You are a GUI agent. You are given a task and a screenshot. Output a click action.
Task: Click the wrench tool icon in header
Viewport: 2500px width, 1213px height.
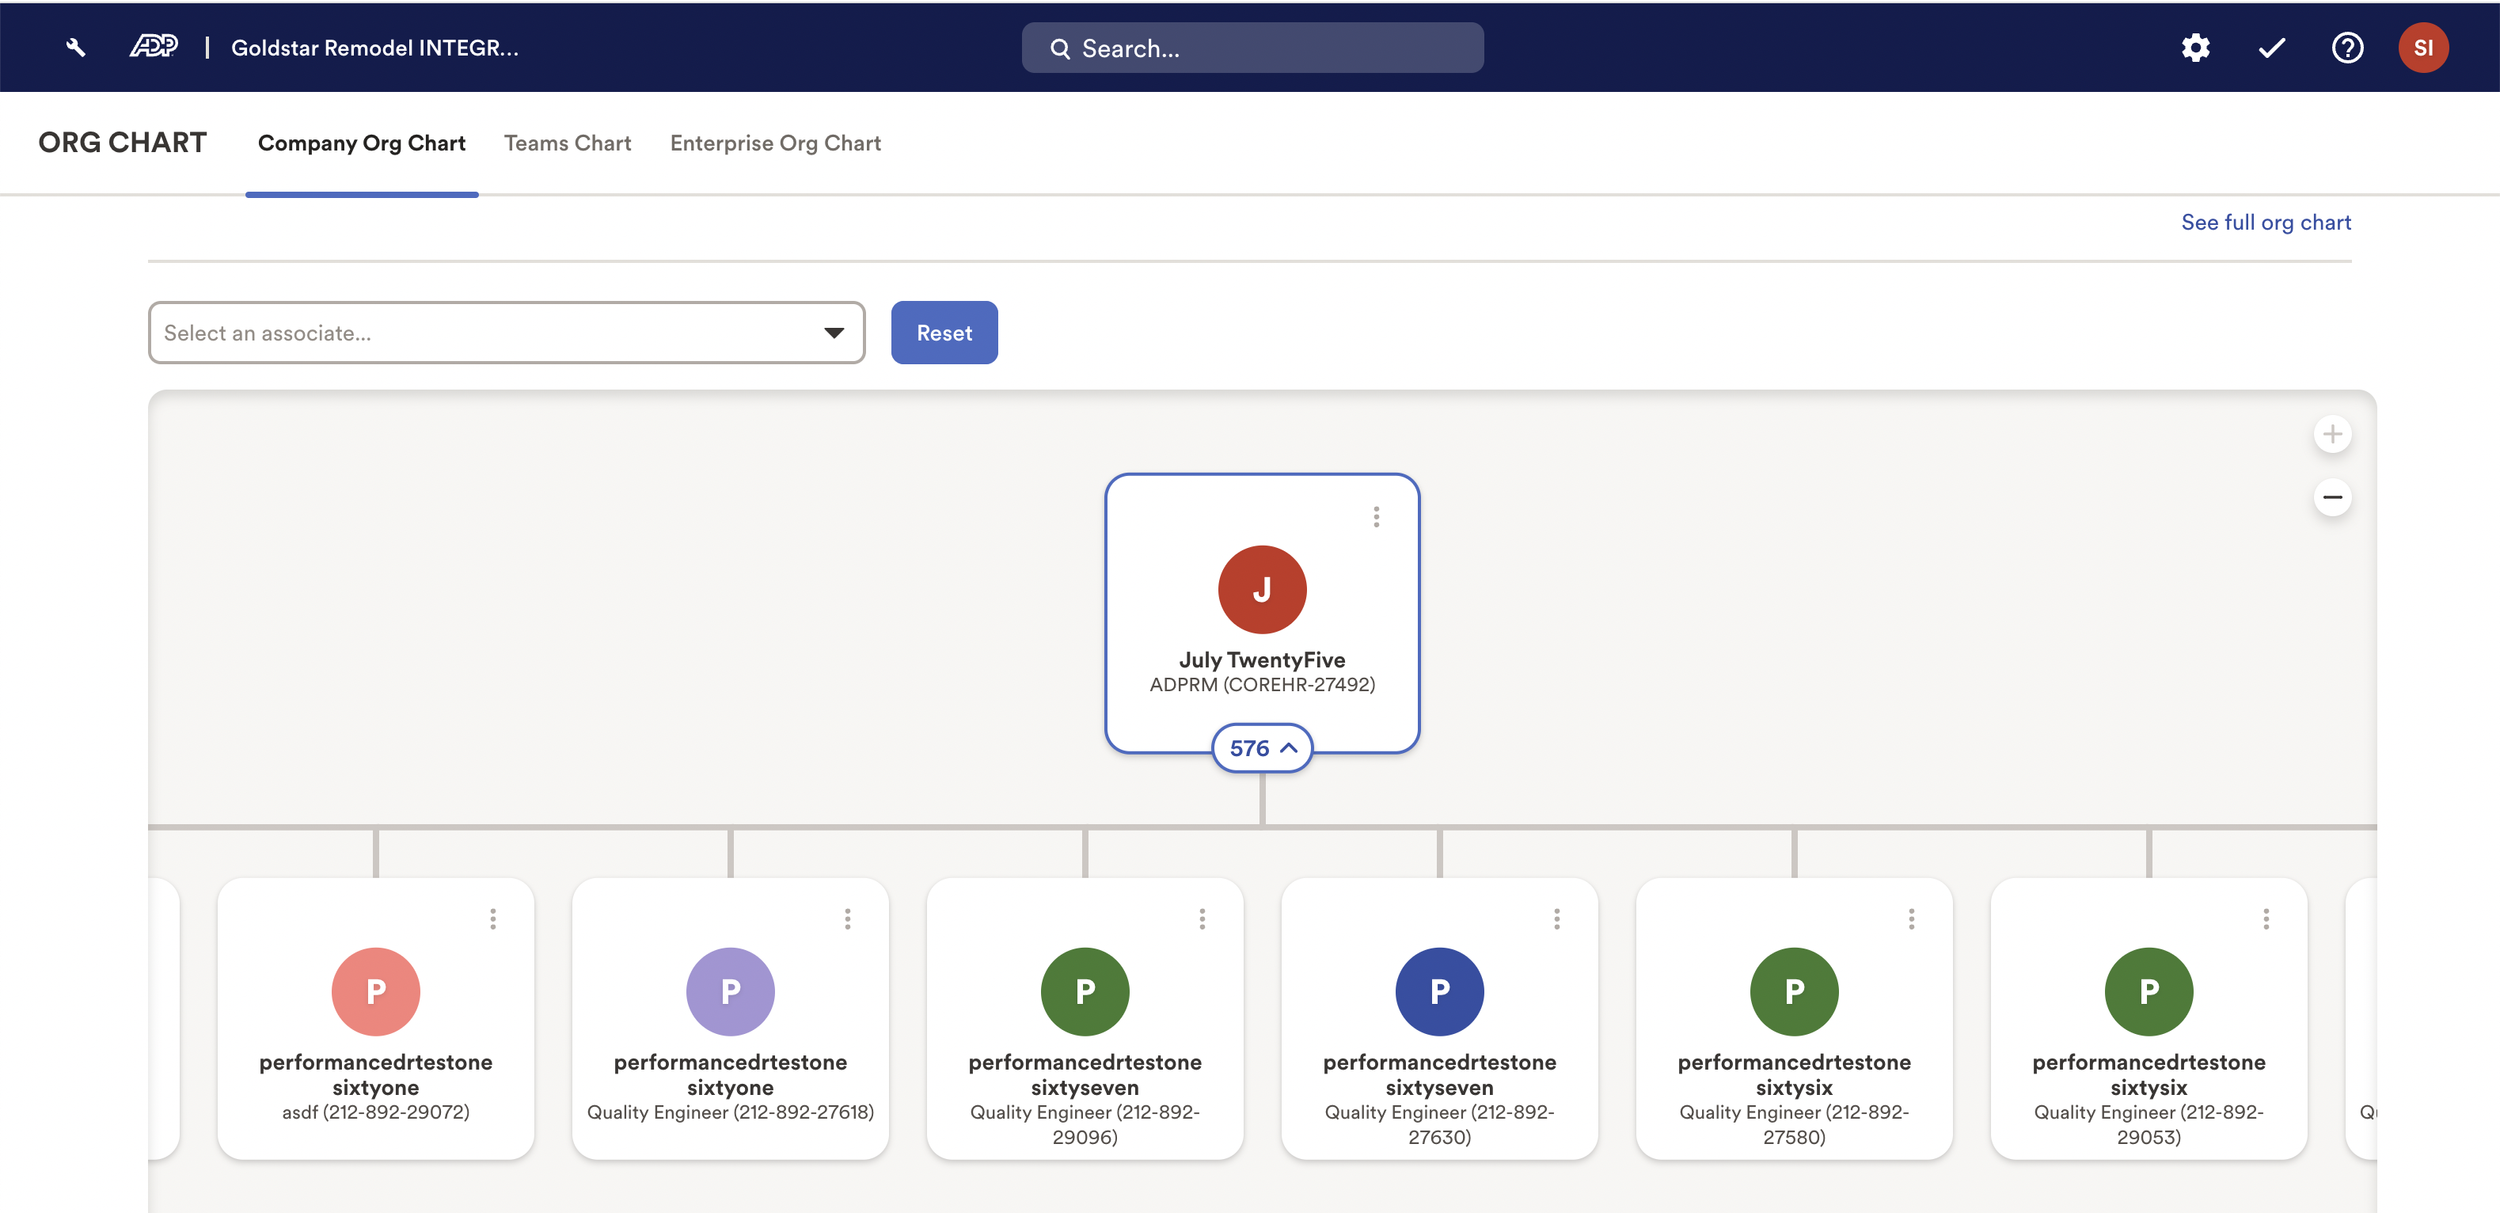[x=75, y=47]
